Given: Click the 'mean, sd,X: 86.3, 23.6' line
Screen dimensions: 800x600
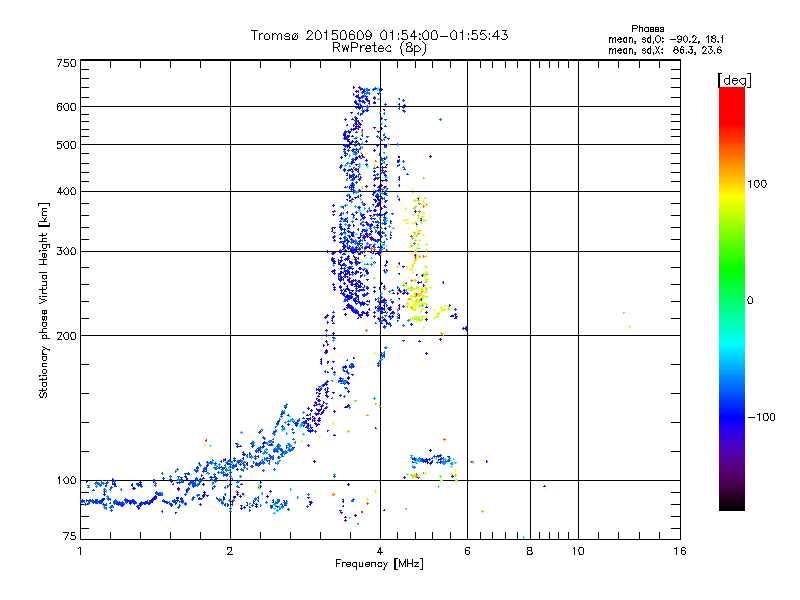Looking at the screenshot, I should tap(665, 50).
